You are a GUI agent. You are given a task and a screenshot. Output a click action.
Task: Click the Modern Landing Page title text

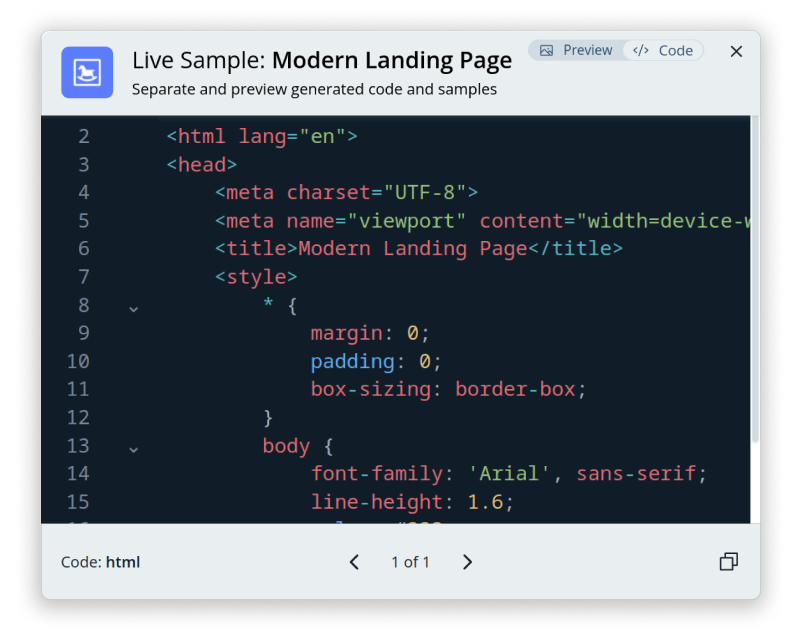pos(391,60)
